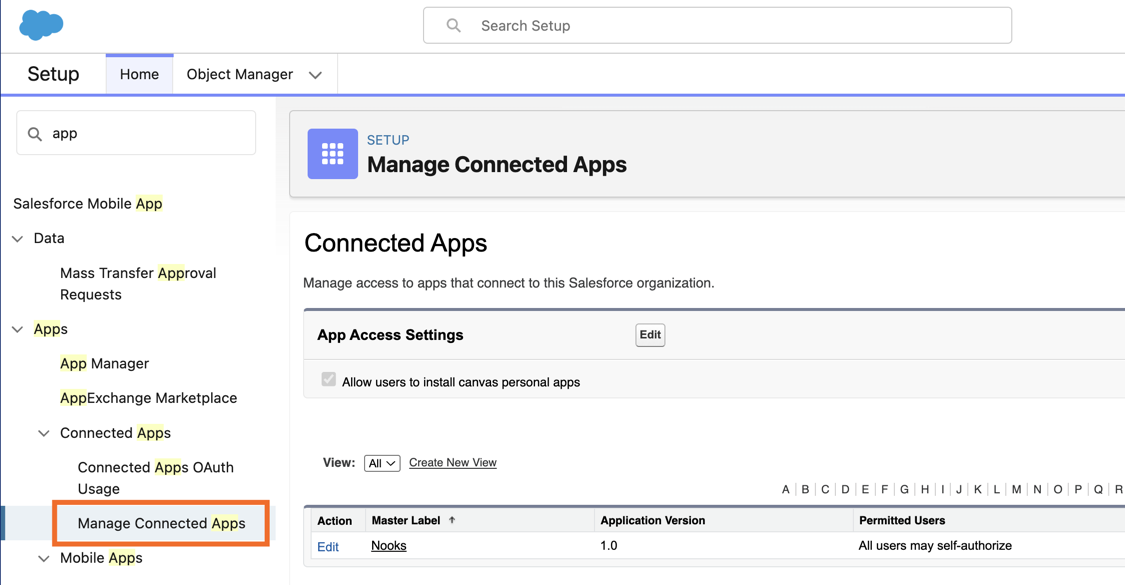Click the Search Setup magnifier icon
Screen dimensions: 1125x585
coord(453,26)
